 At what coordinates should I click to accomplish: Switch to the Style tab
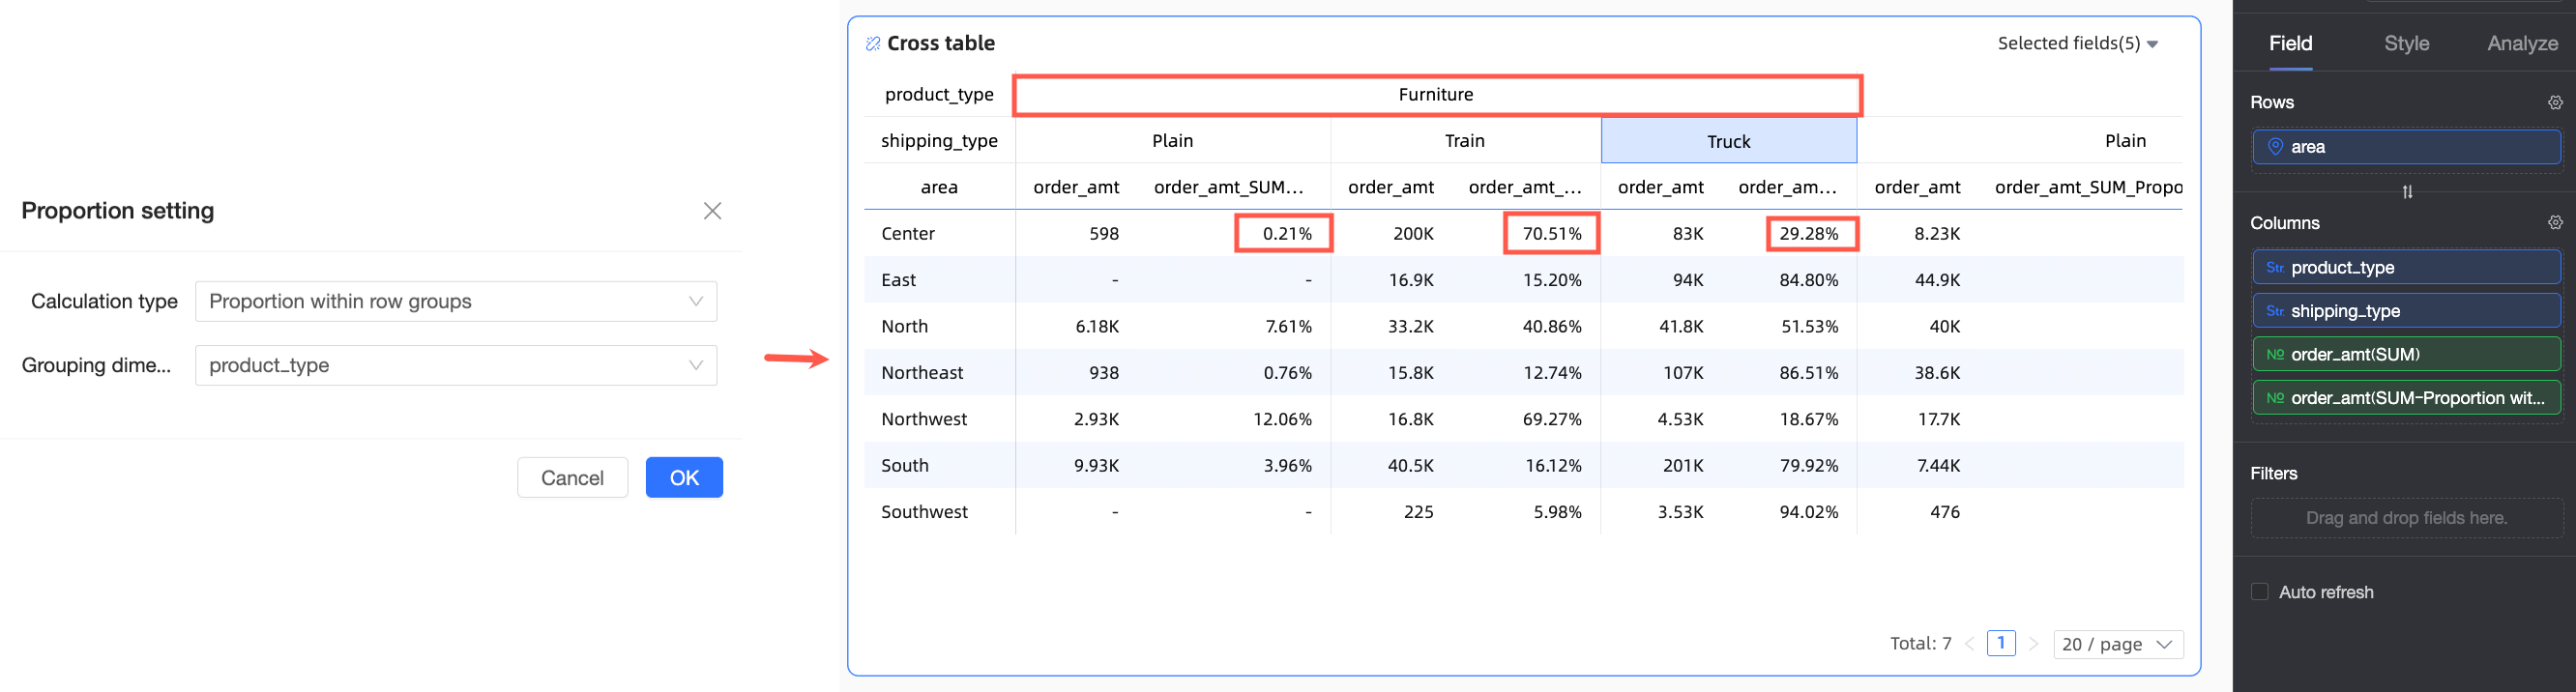(2406, 44)
